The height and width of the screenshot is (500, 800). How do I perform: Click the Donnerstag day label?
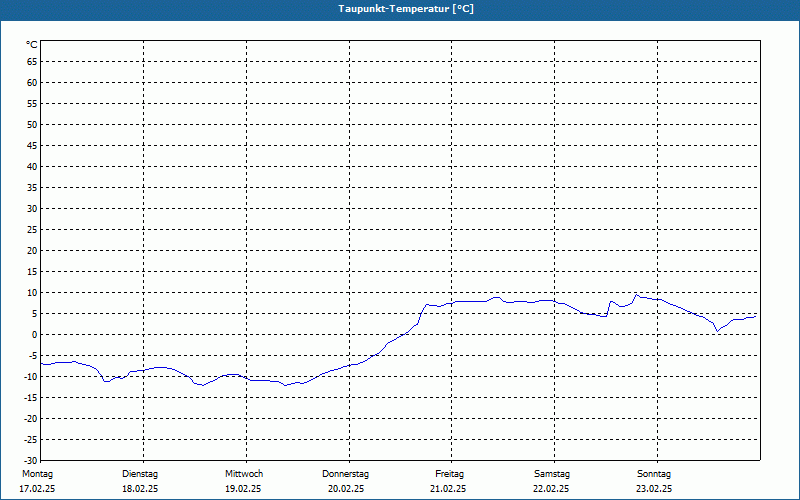(345, 474)
